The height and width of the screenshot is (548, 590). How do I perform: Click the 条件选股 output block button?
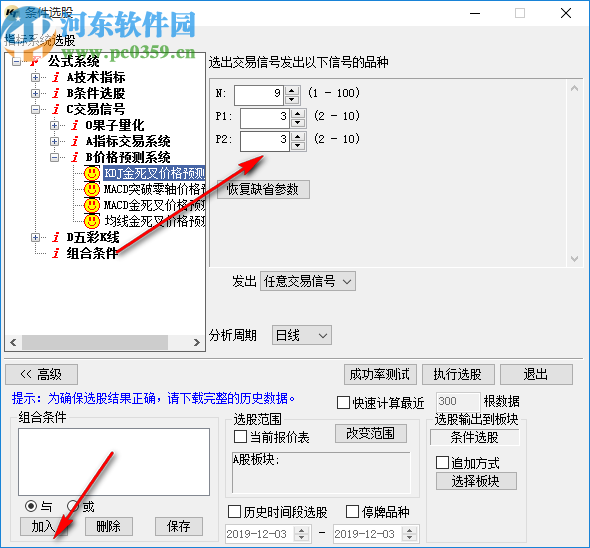pos(474,437)
